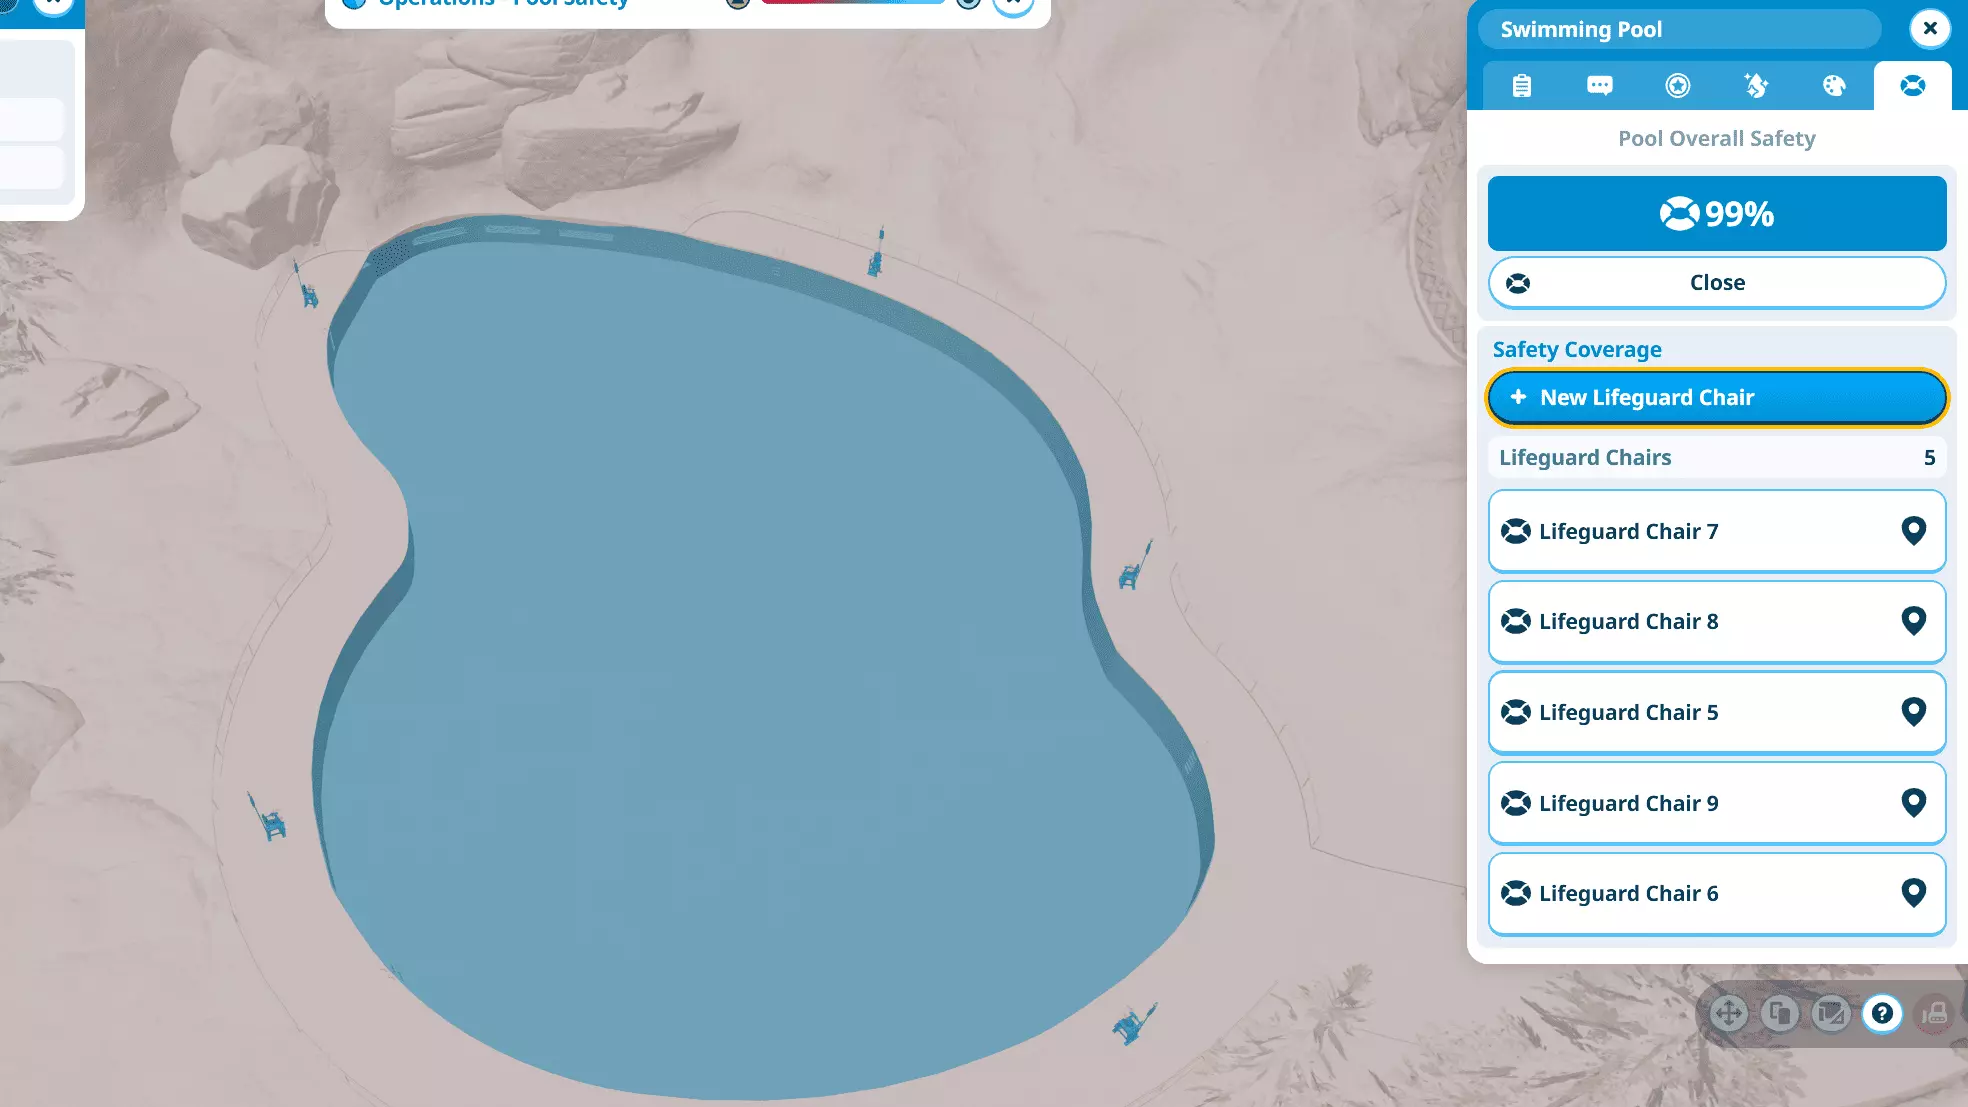Select the lifebuoy pool safety tab
The width and height of the screenshot is (1968, 1107).
[1912, 86]
